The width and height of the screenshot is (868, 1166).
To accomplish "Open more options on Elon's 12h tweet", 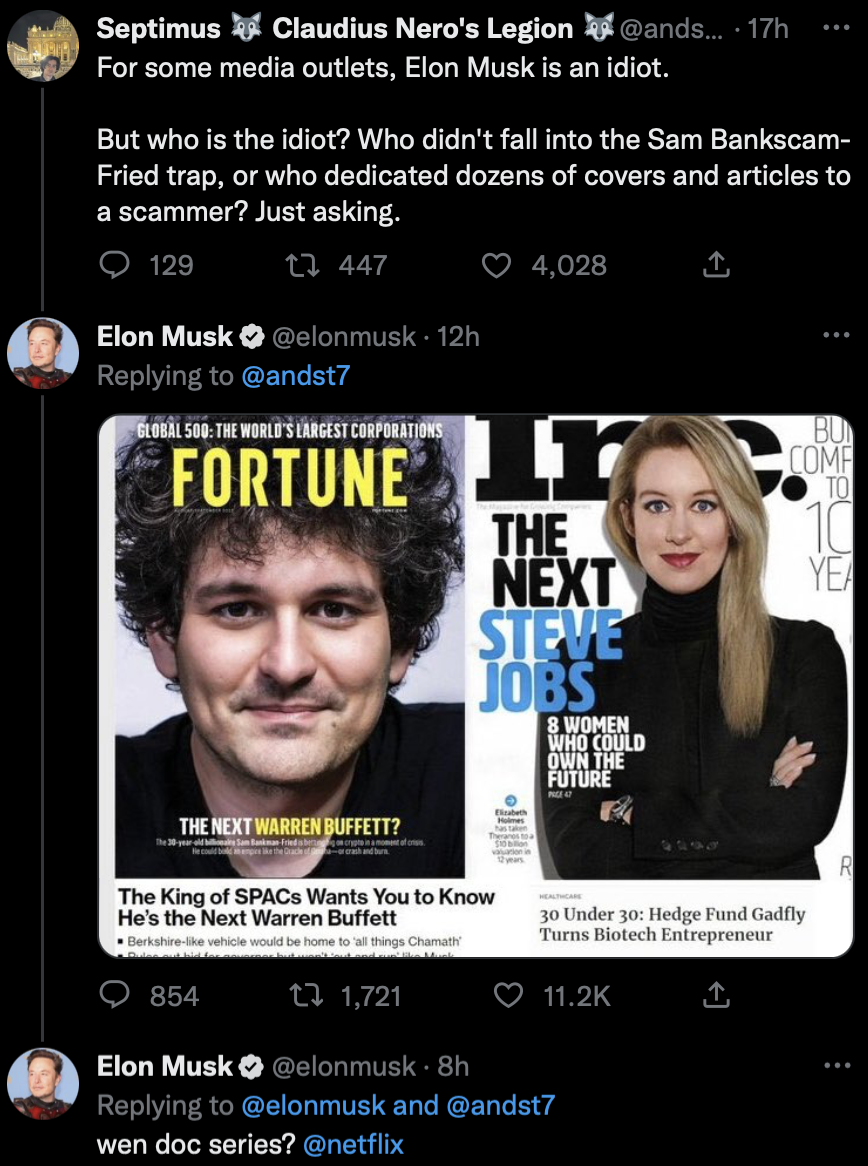I will [x=832, y=337].
